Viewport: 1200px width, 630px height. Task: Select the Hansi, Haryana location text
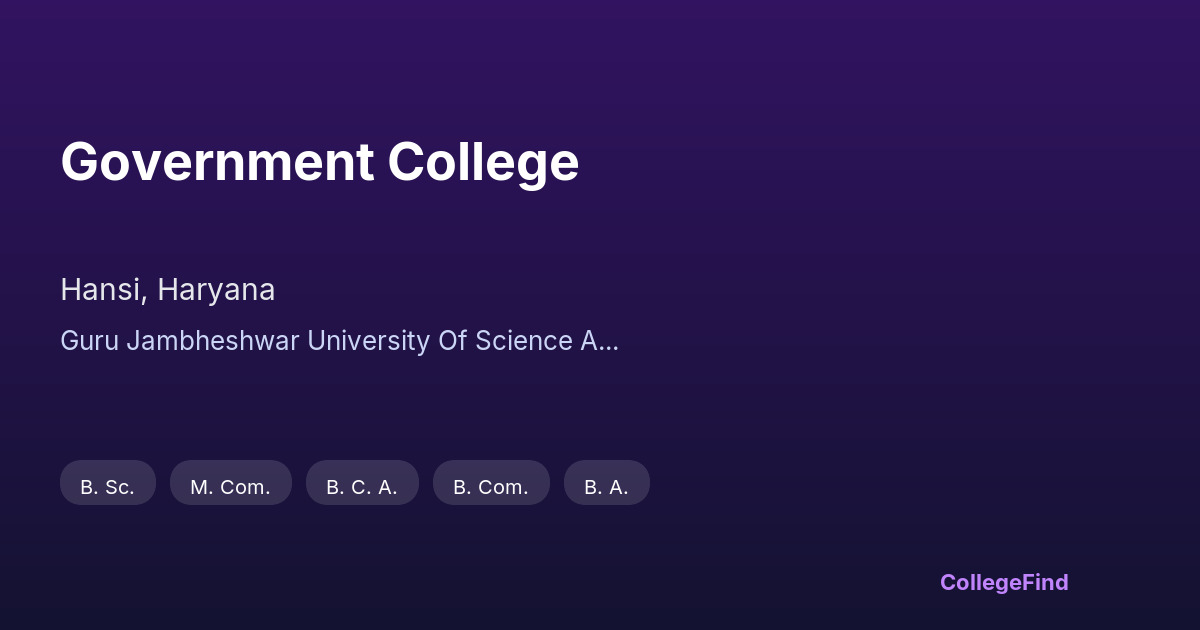tap(167, 290)
